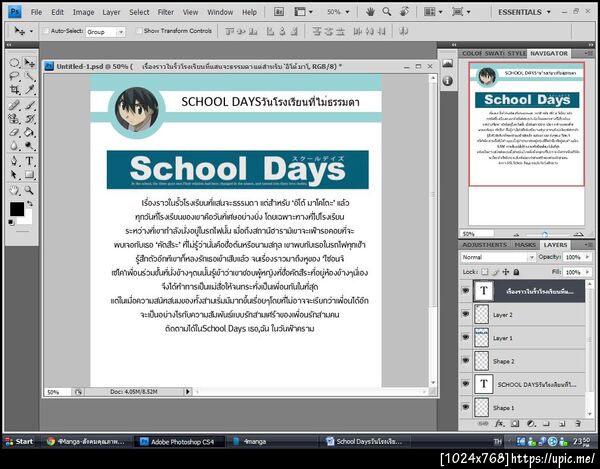Screen dimensions: 600x469
Task: Select the Magic Wand tool
Action: tap(29, 76)
